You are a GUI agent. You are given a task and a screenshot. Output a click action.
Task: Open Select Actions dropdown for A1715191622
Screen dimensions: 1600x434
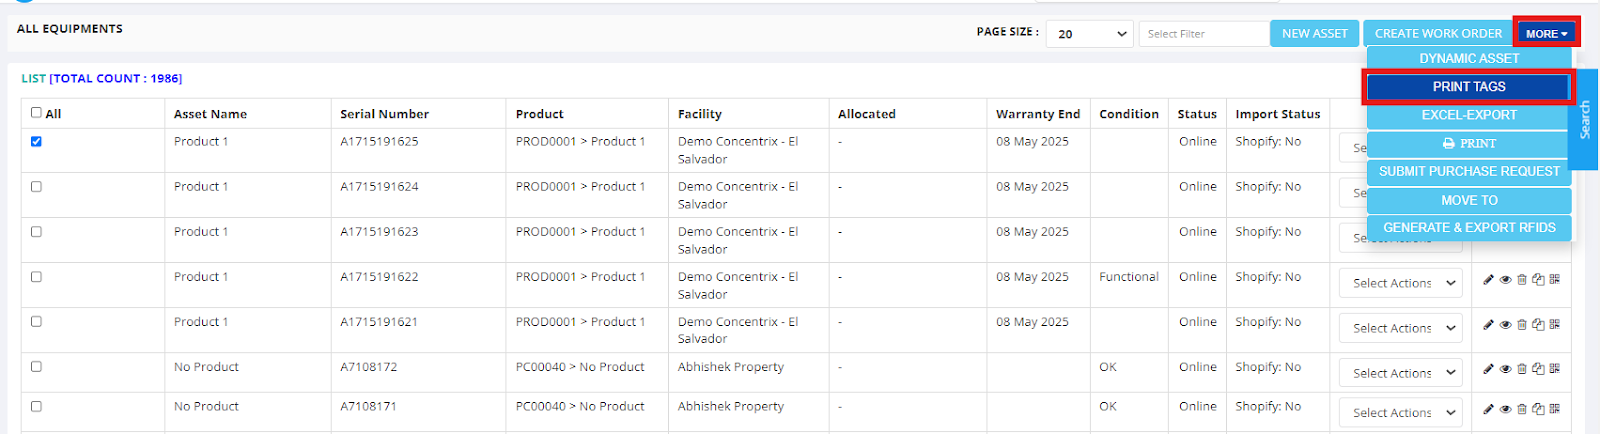(x=1401, y=284)
